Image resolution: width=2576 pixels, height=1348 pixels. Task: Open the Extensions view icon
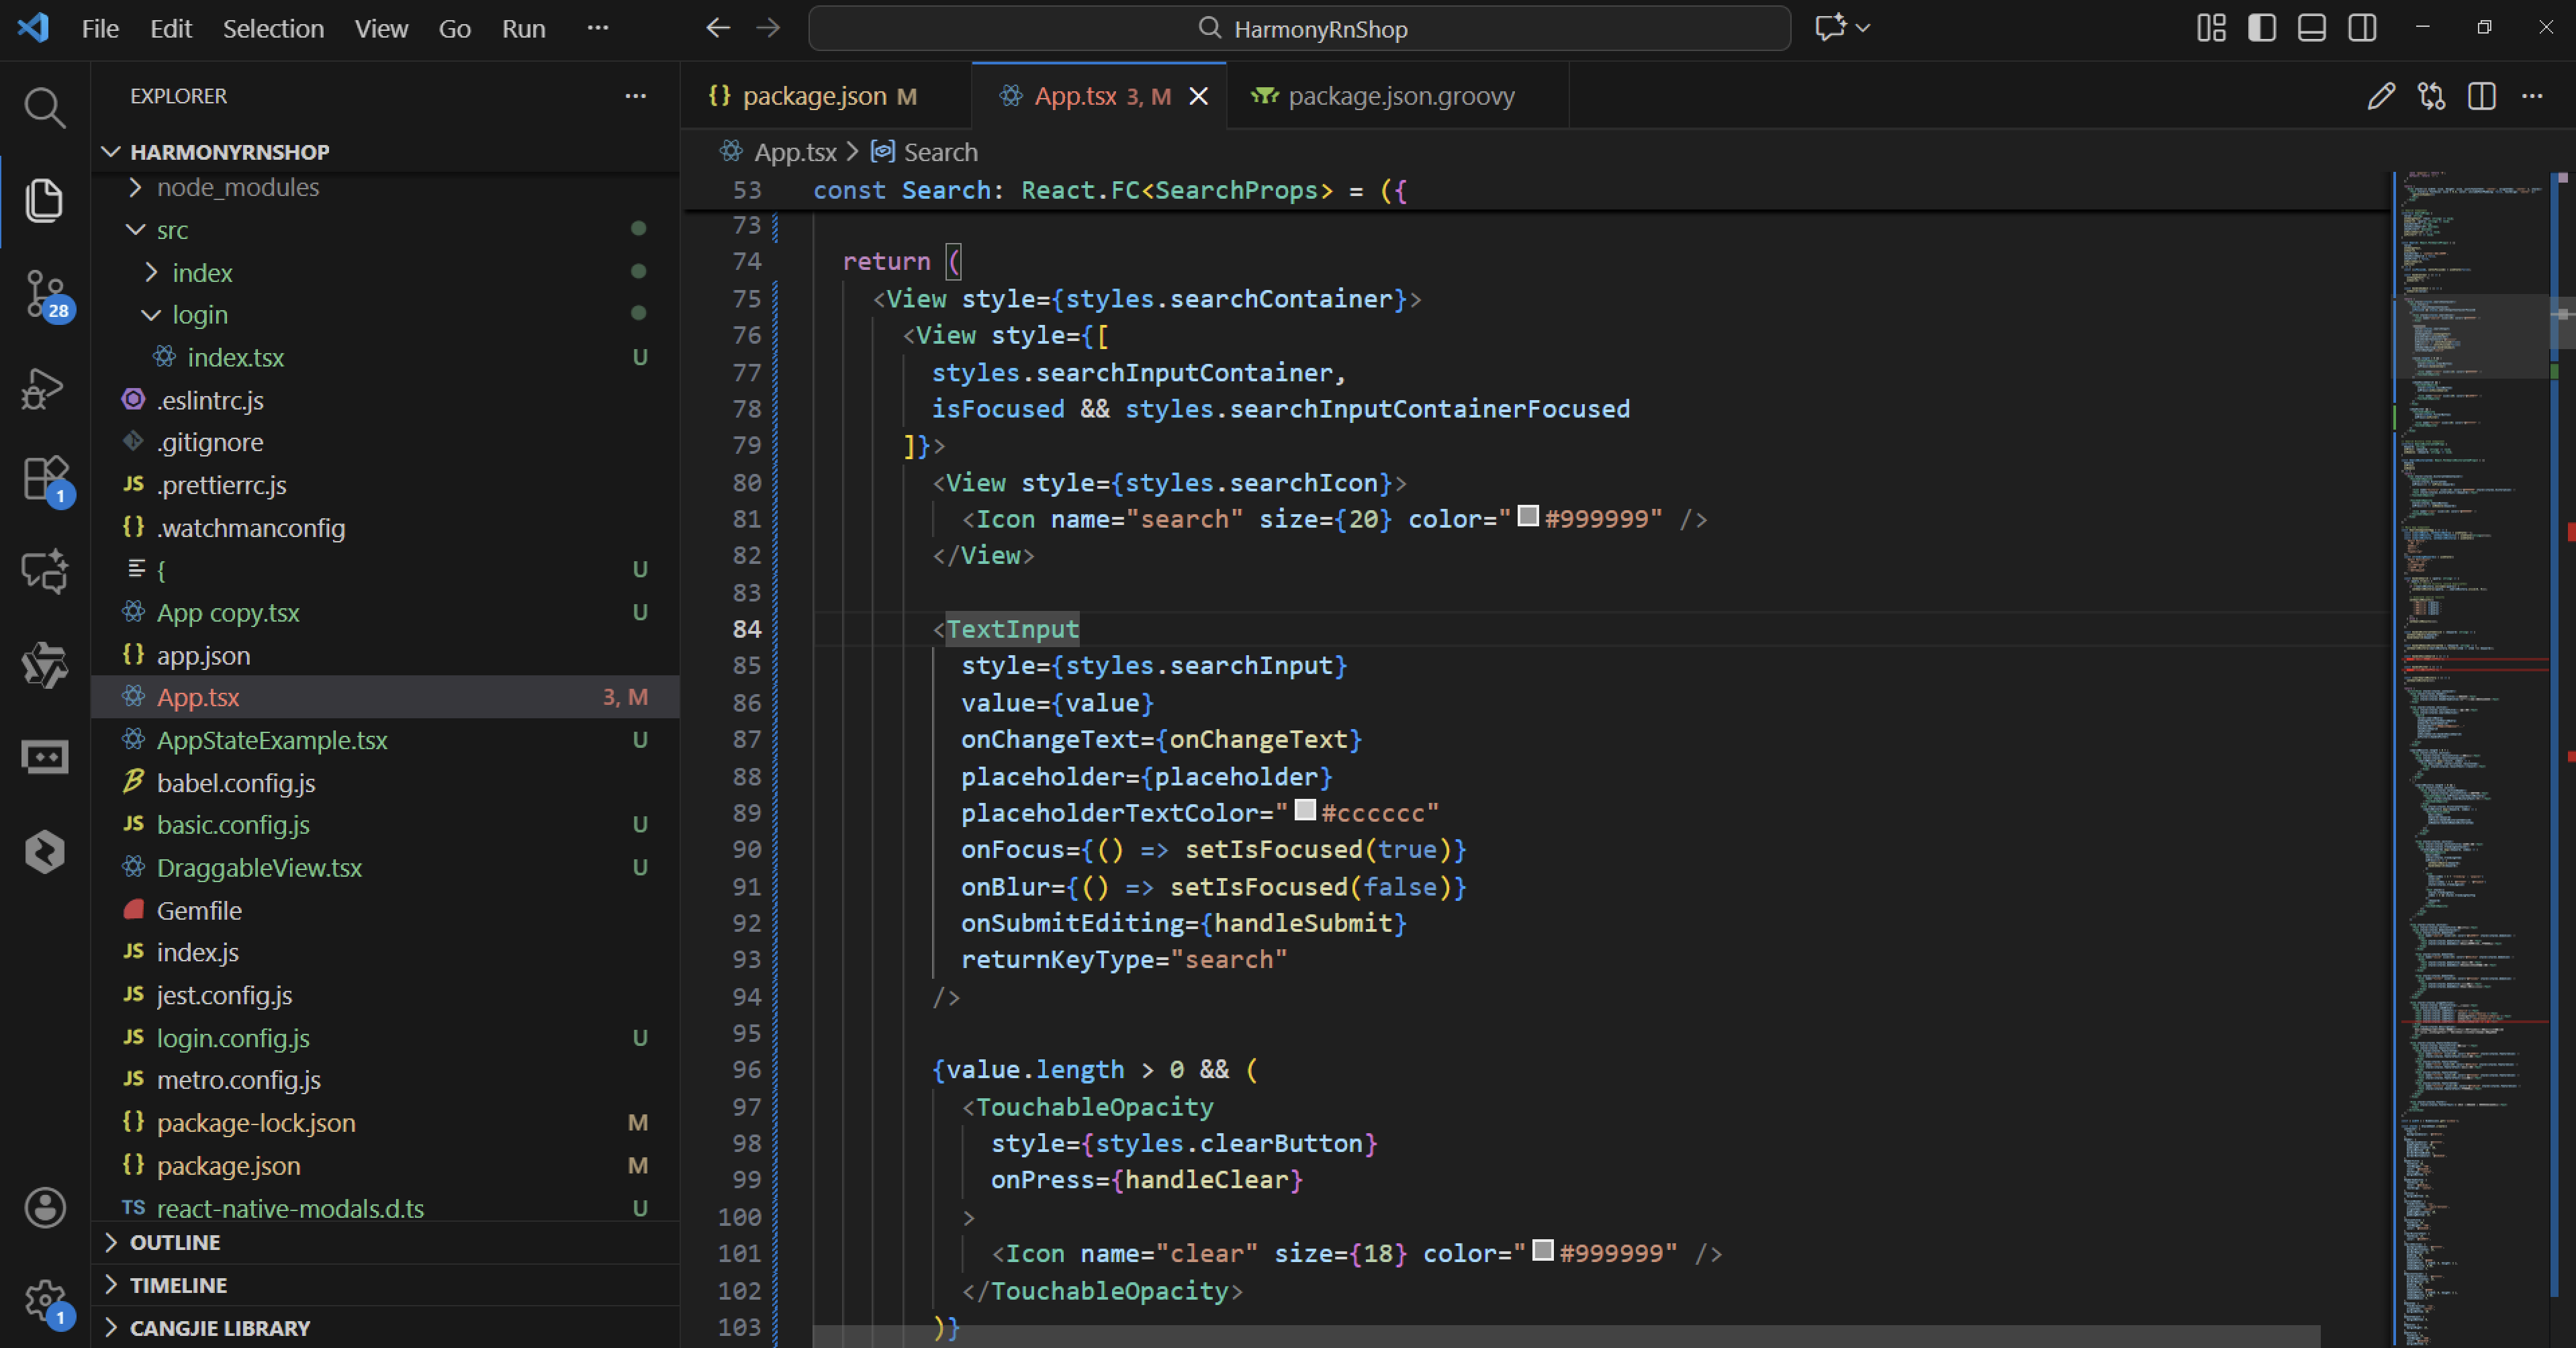point(44,480)
